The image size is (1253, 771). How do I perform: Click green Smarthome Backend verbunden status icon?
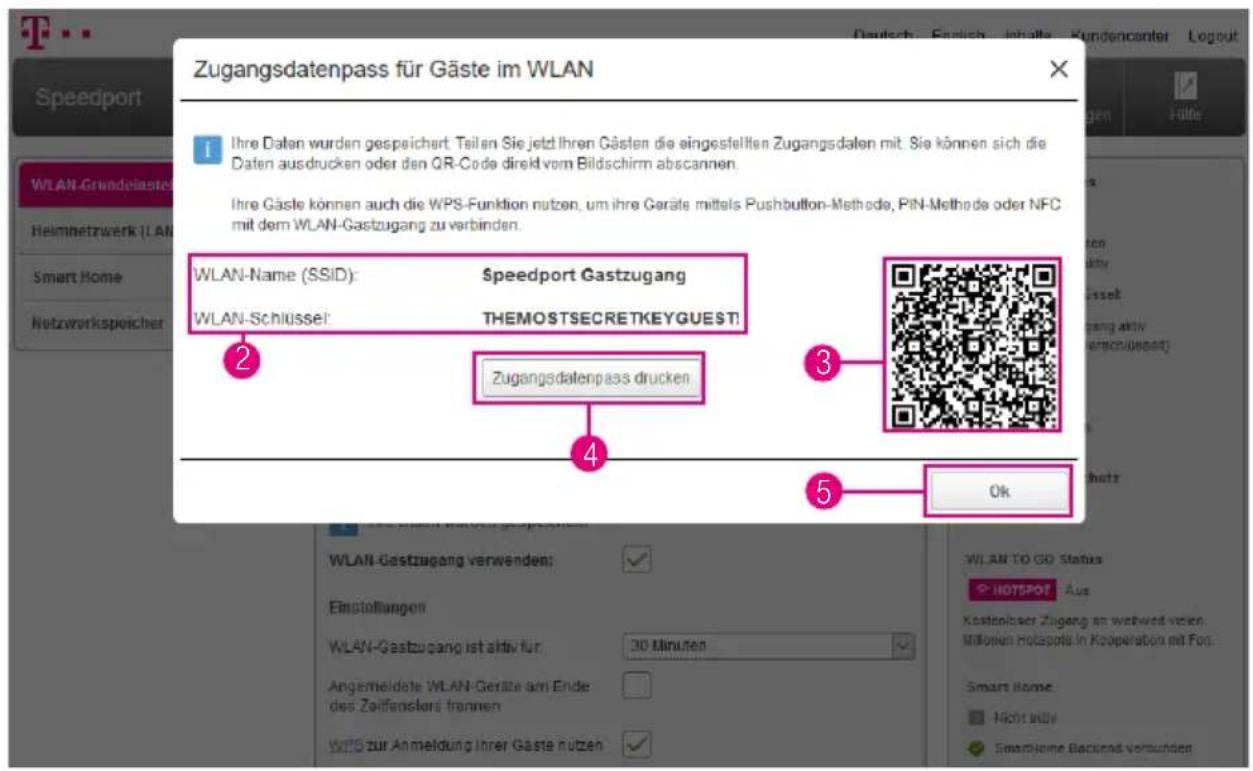[977, 748]
